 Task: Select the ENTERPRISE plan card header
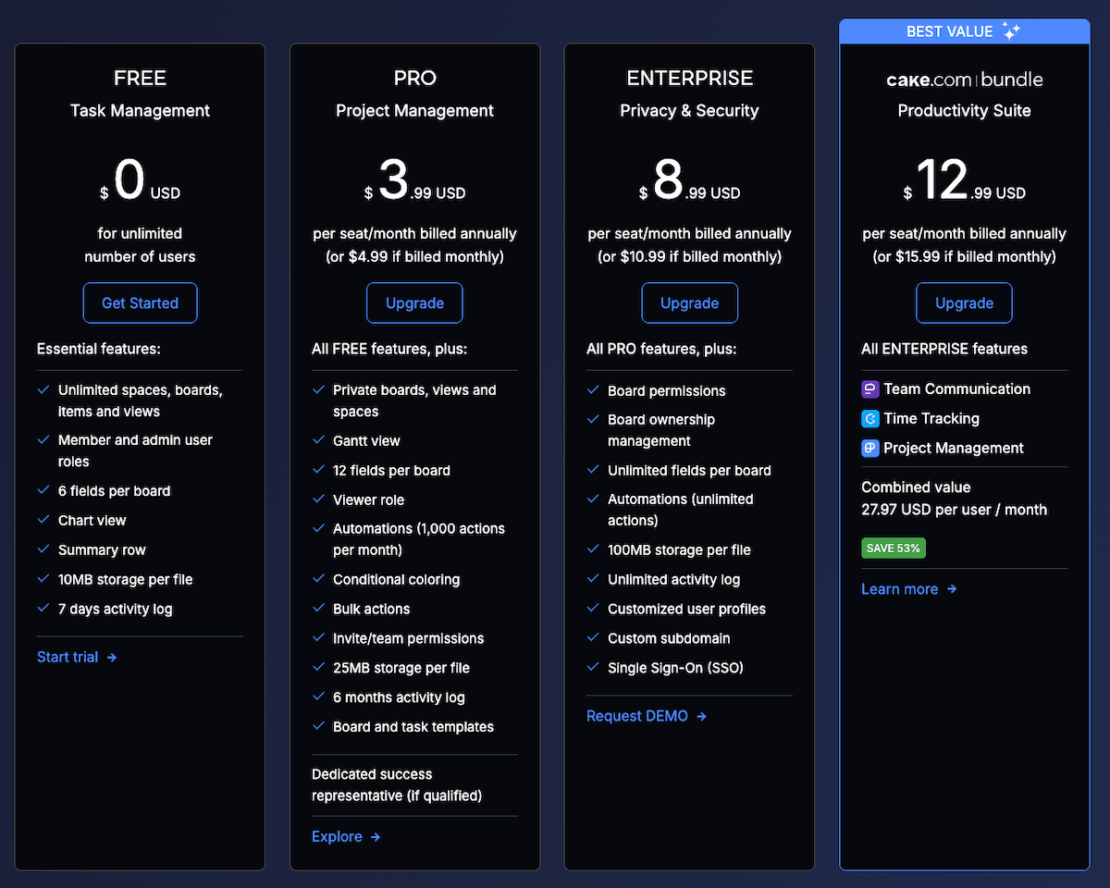[x=689, y=78]
